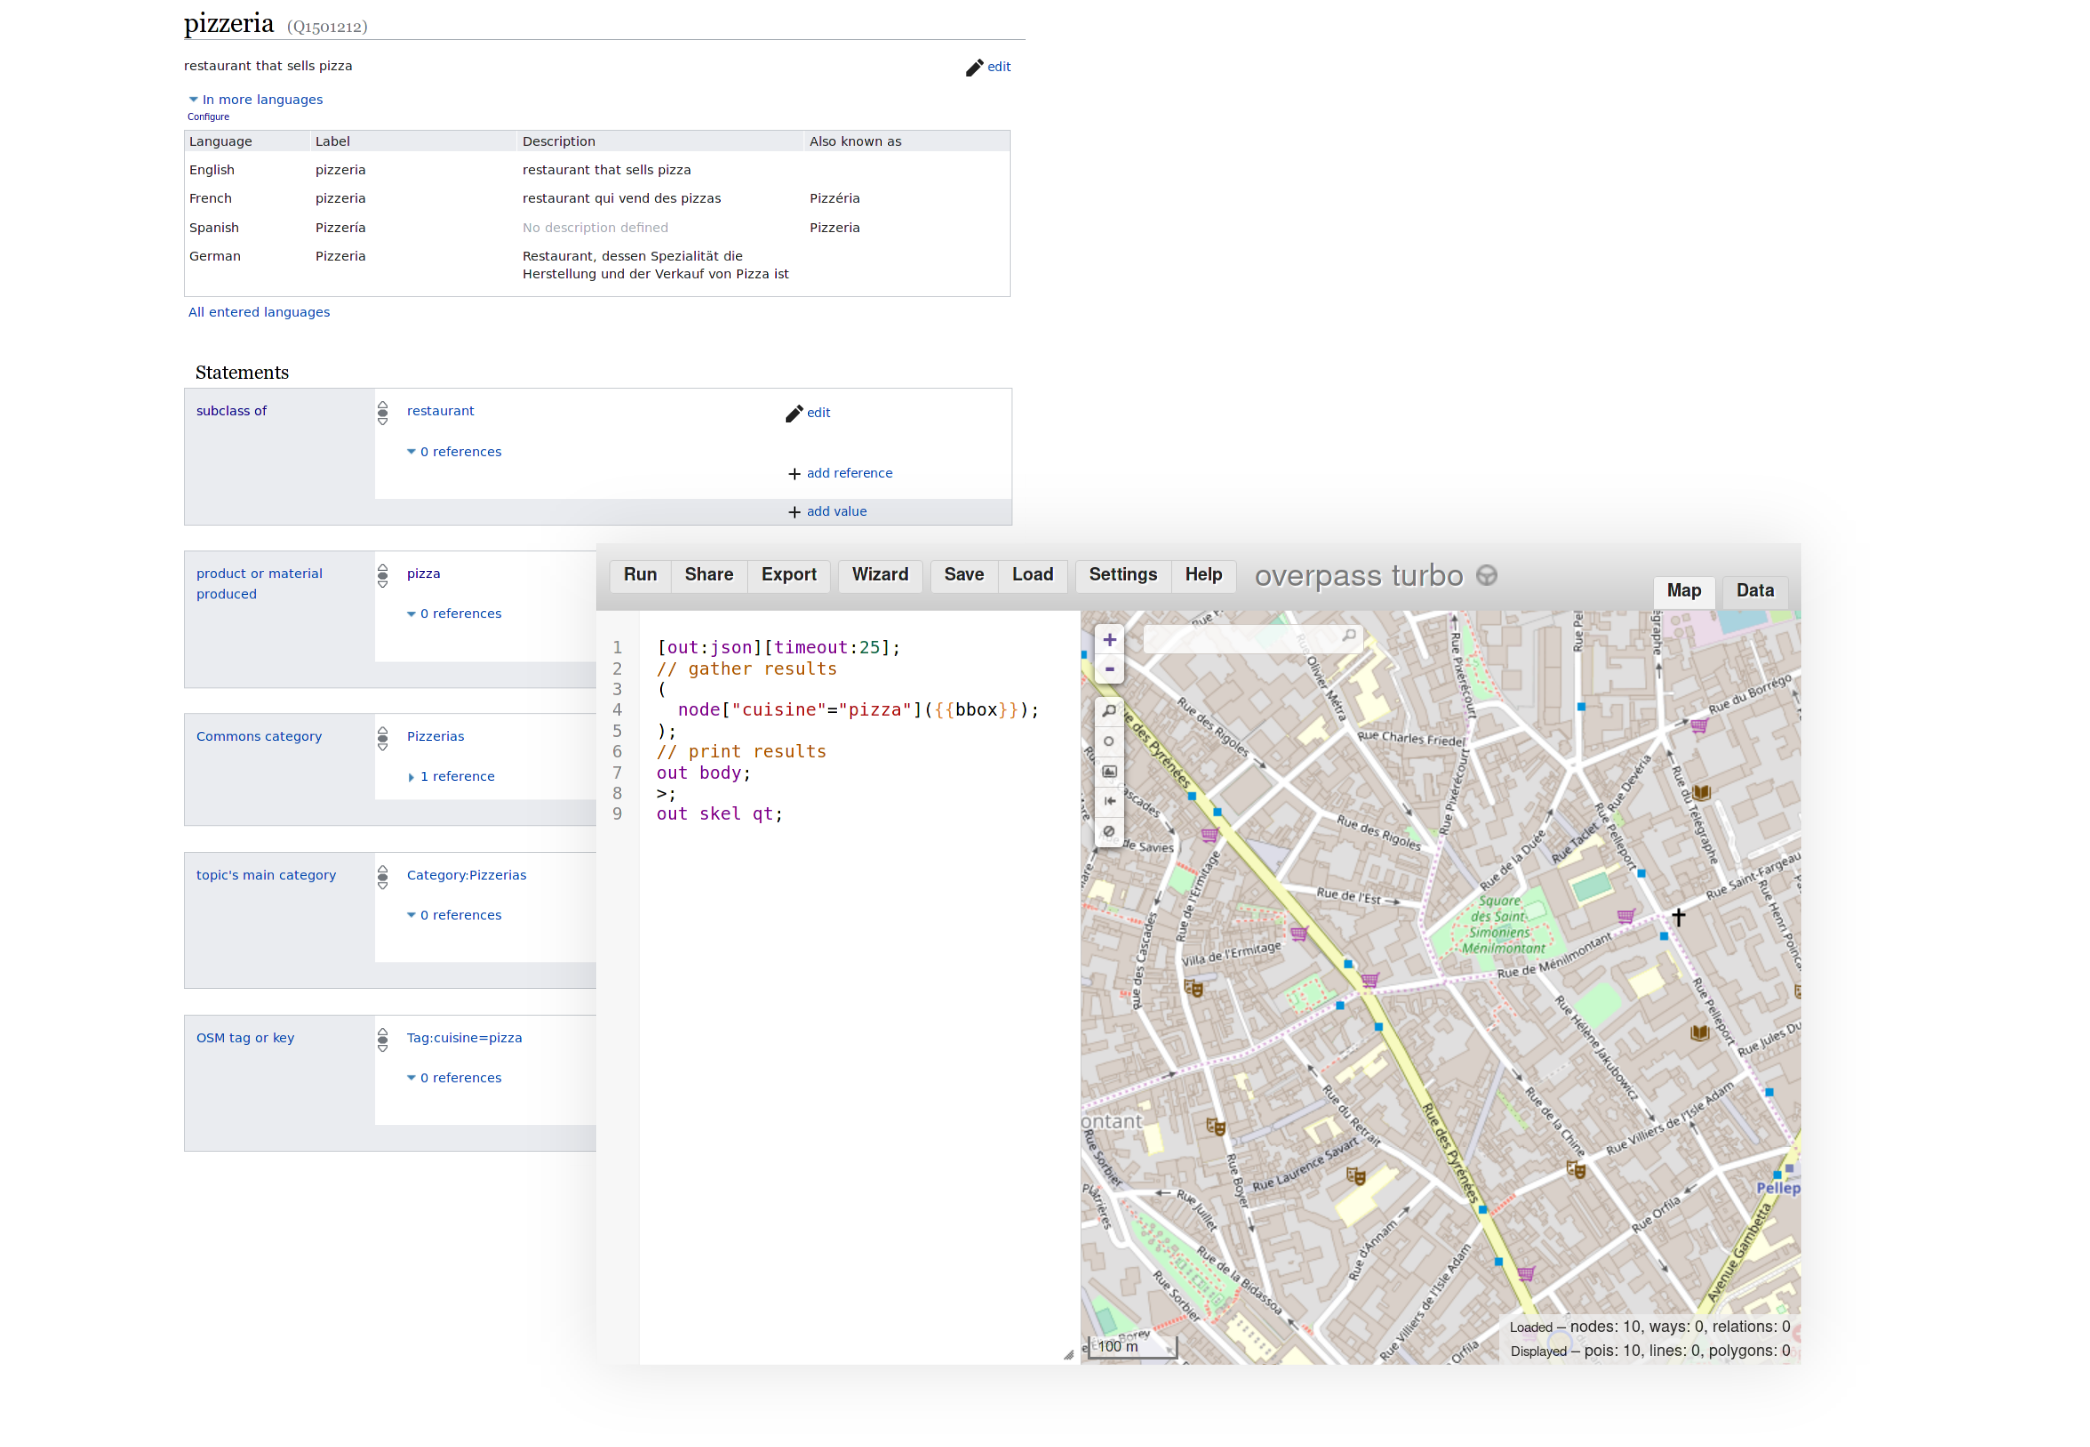The image size is (2090, 1447).
Task: Open the export map image icon
Action: pyautogui.click(x=1108, y=771)
